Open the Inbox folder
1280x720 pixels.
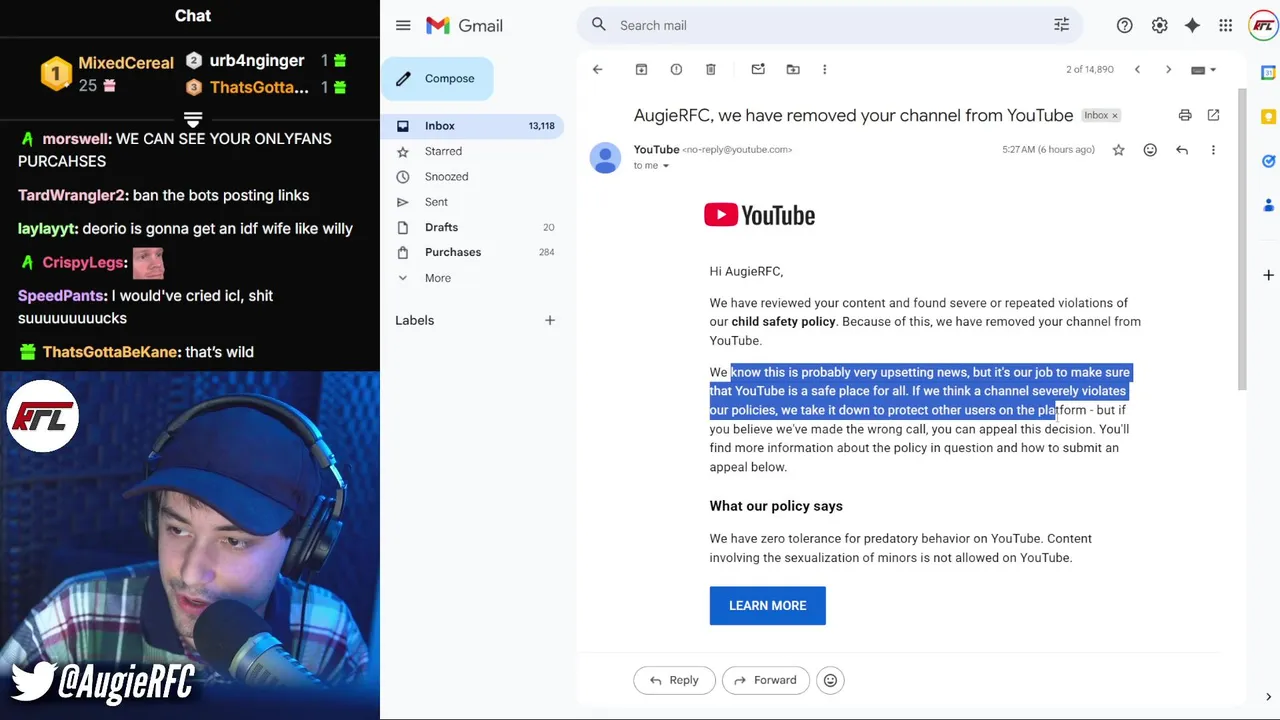tap(474, 126)
